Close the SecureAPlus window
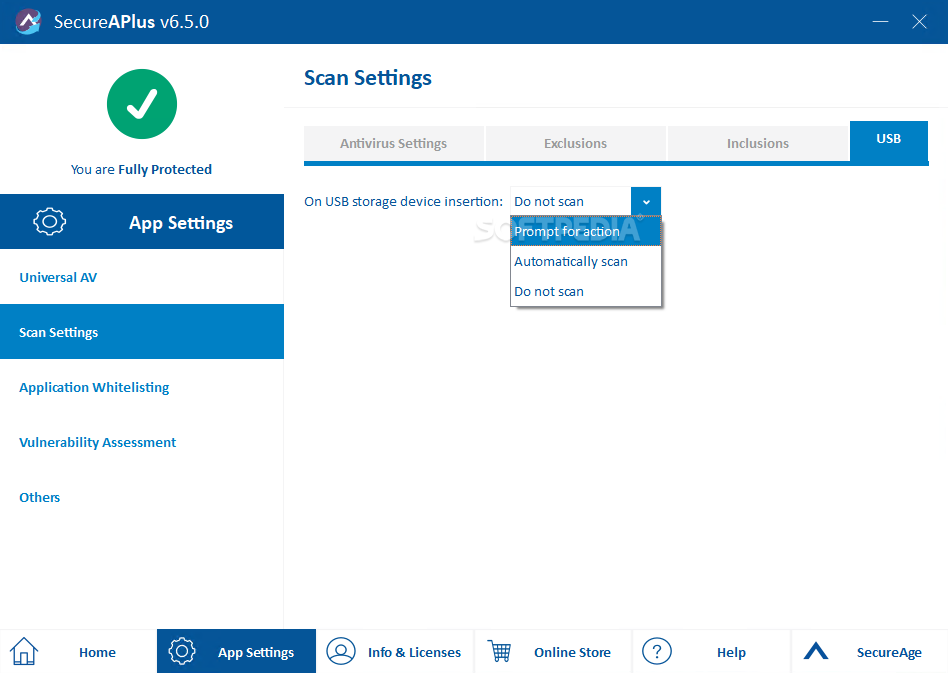This screenshot has width=948, height=673. coord(919,22)
